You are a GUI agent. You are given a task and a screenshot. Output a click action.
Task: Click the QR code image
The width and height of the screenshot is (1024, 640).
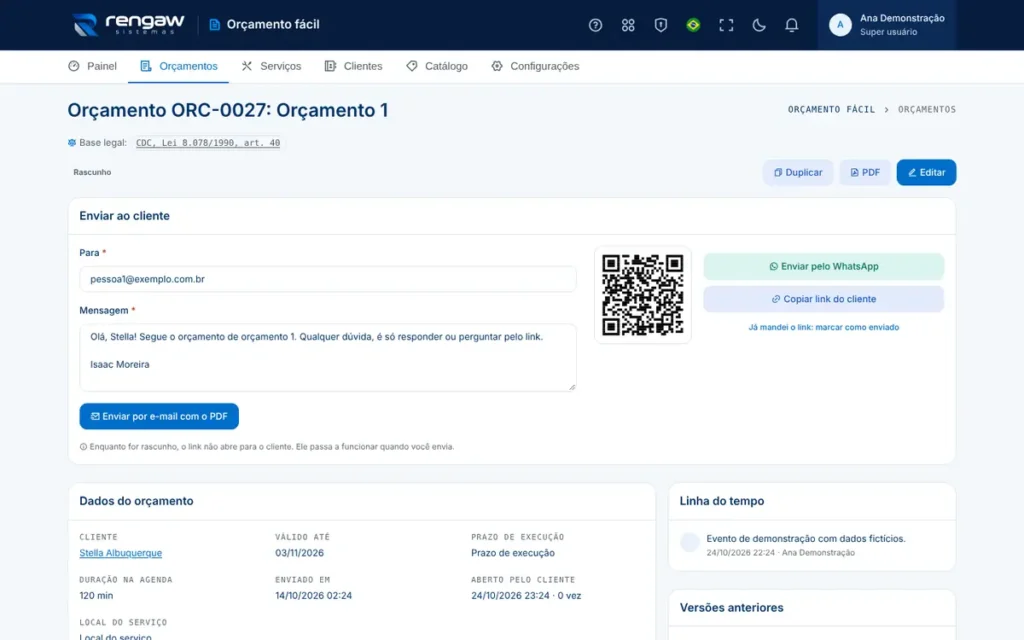643,295
